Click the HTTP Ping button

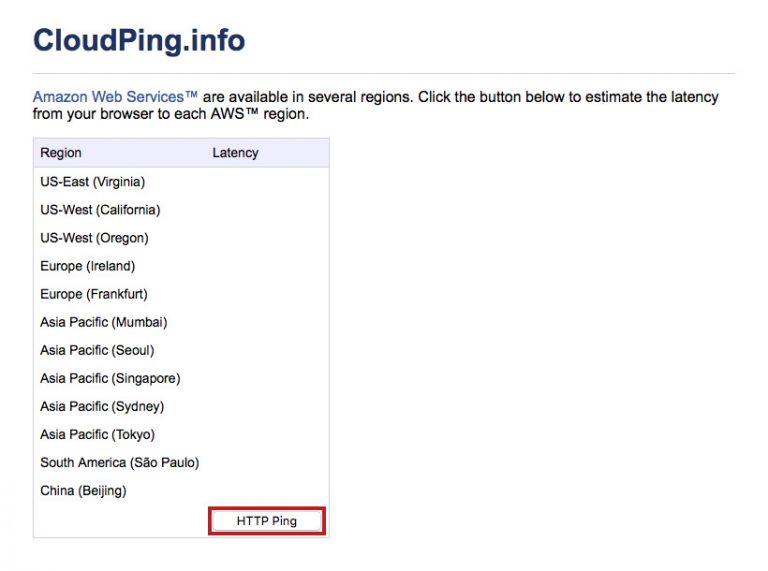pos(267,521)
